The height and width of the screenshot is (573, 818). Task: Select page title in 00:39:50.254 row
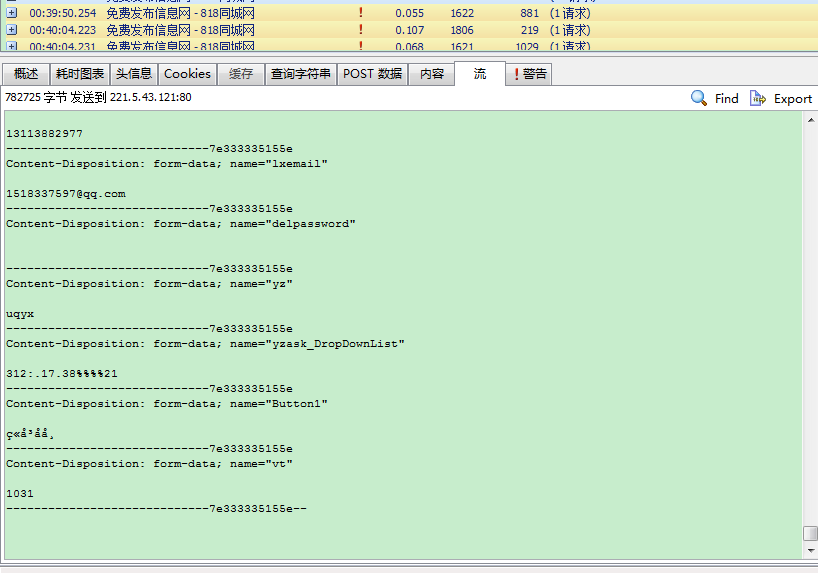pyautogui.click(x=181, y=13)
